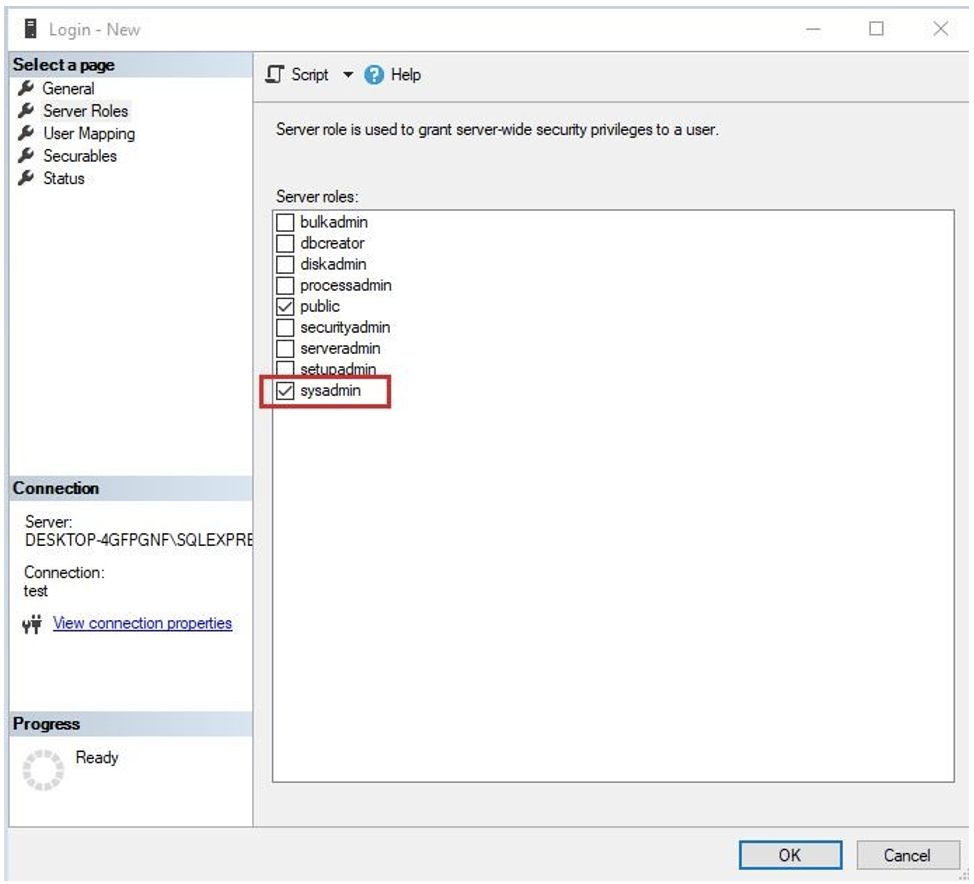The height and width of the screenshot is (884, 974).
Task: Click the Login window title bar icon
Action: coord(30,29)
